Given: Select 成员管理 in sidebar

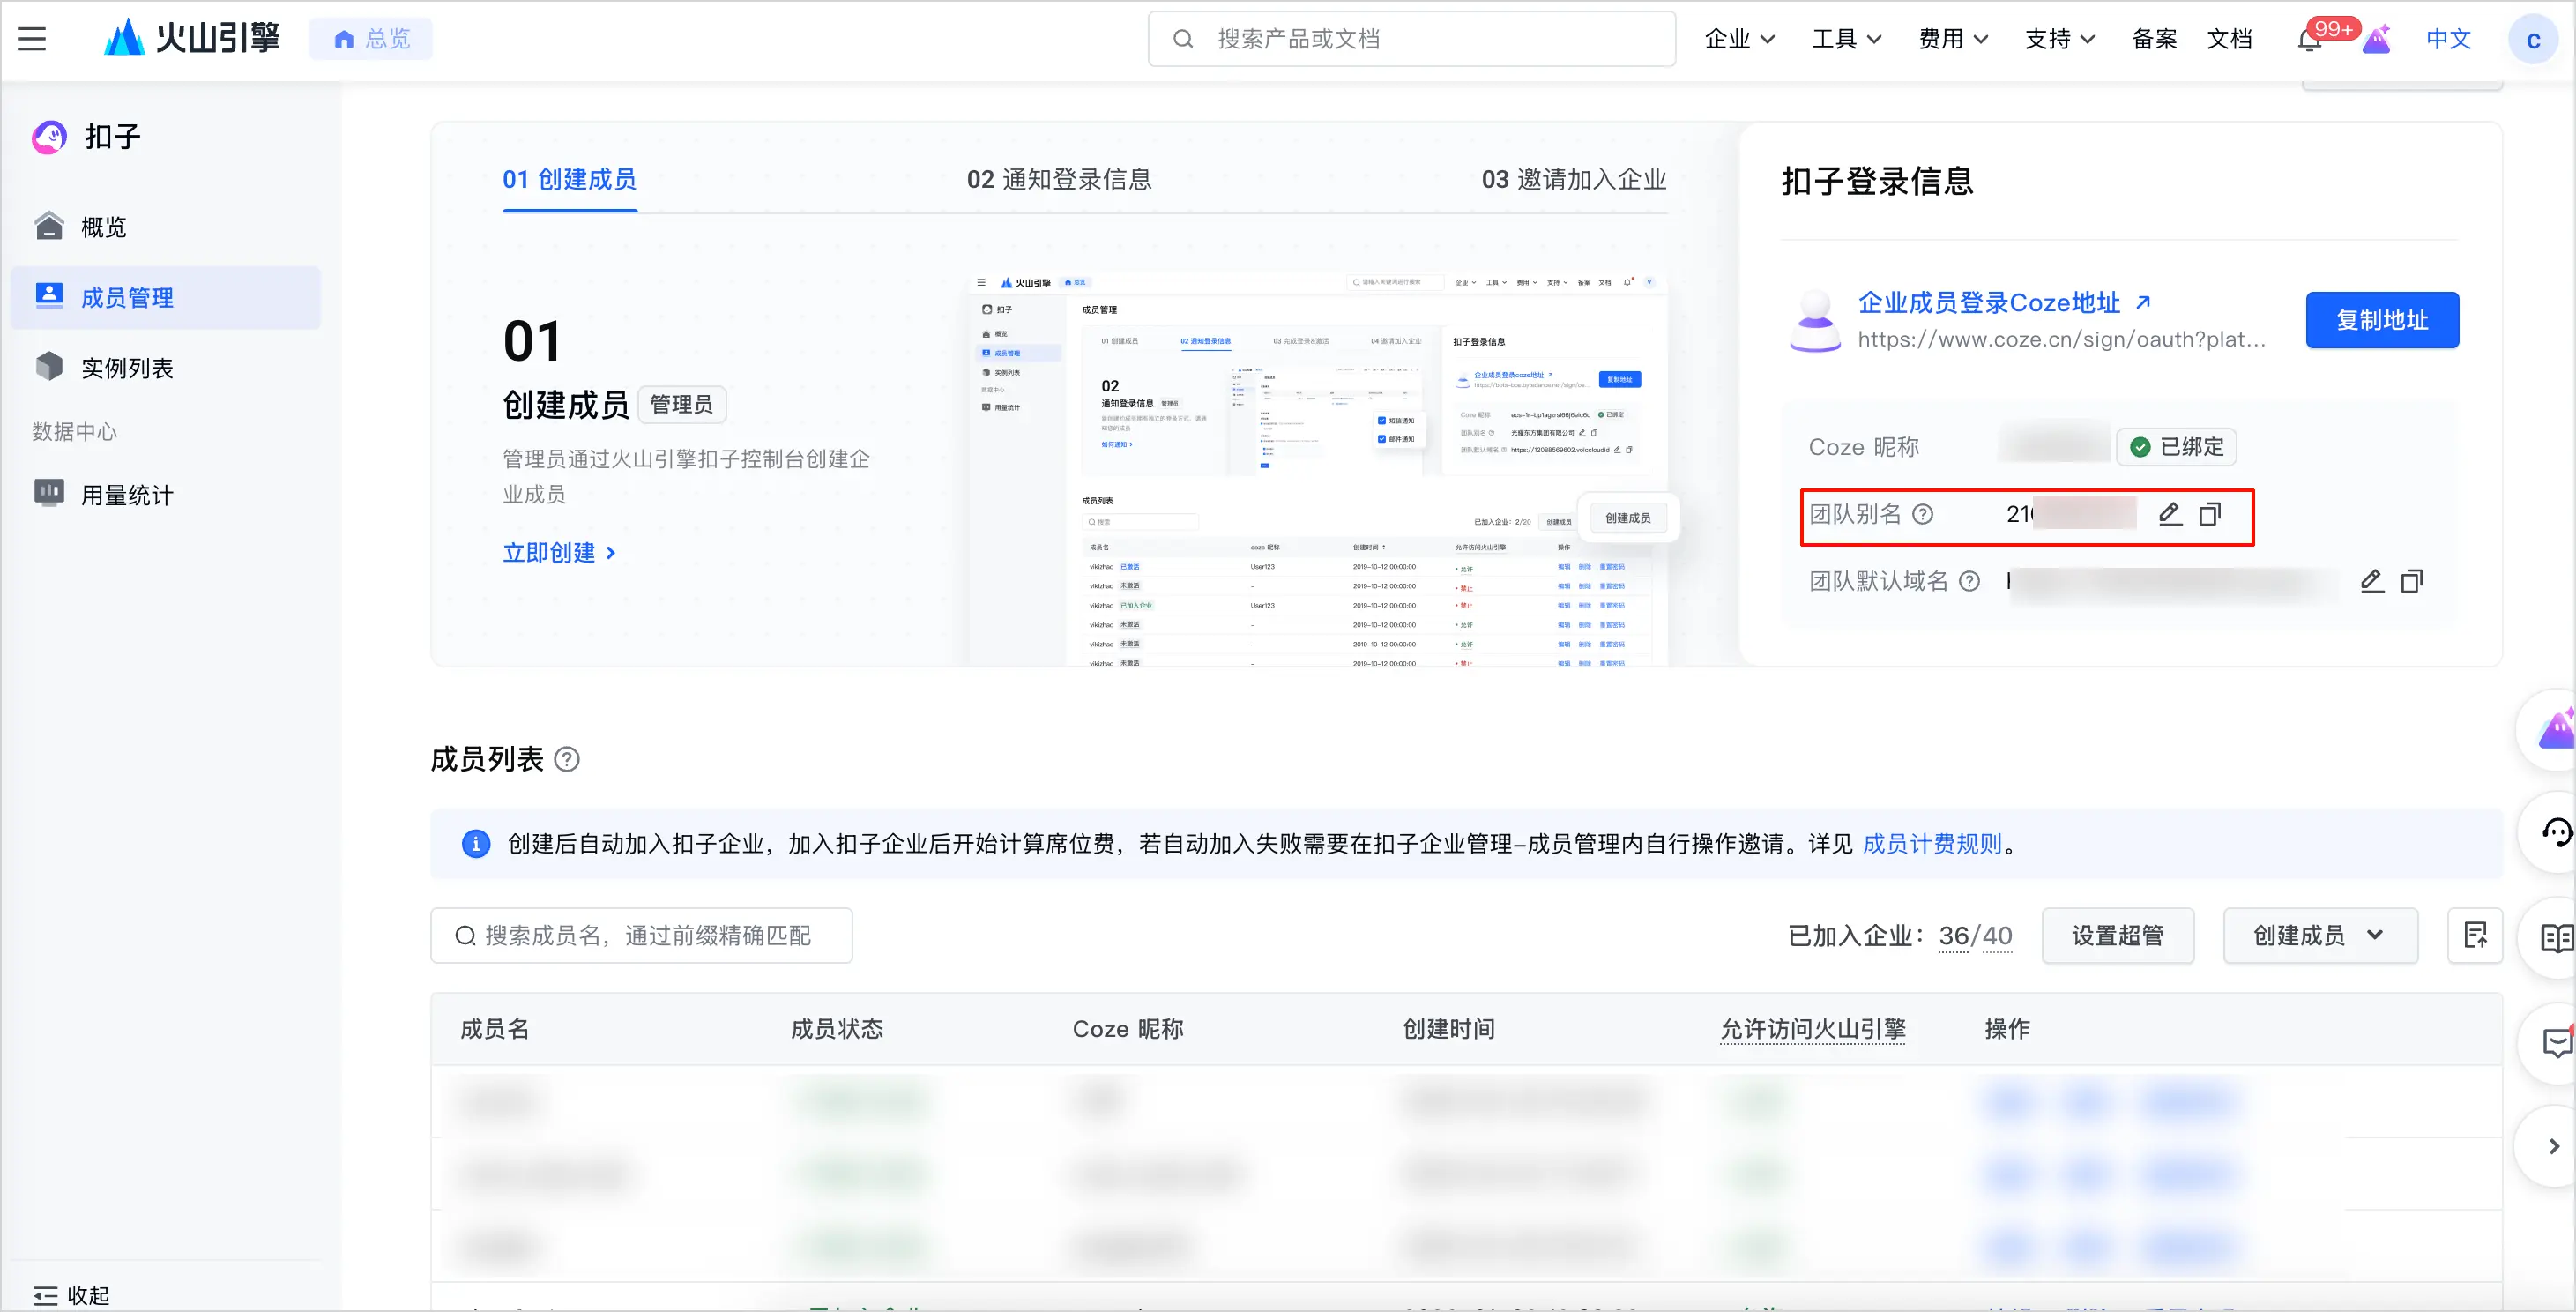Looking at the screenshot, I should click(x=166, y=298).
